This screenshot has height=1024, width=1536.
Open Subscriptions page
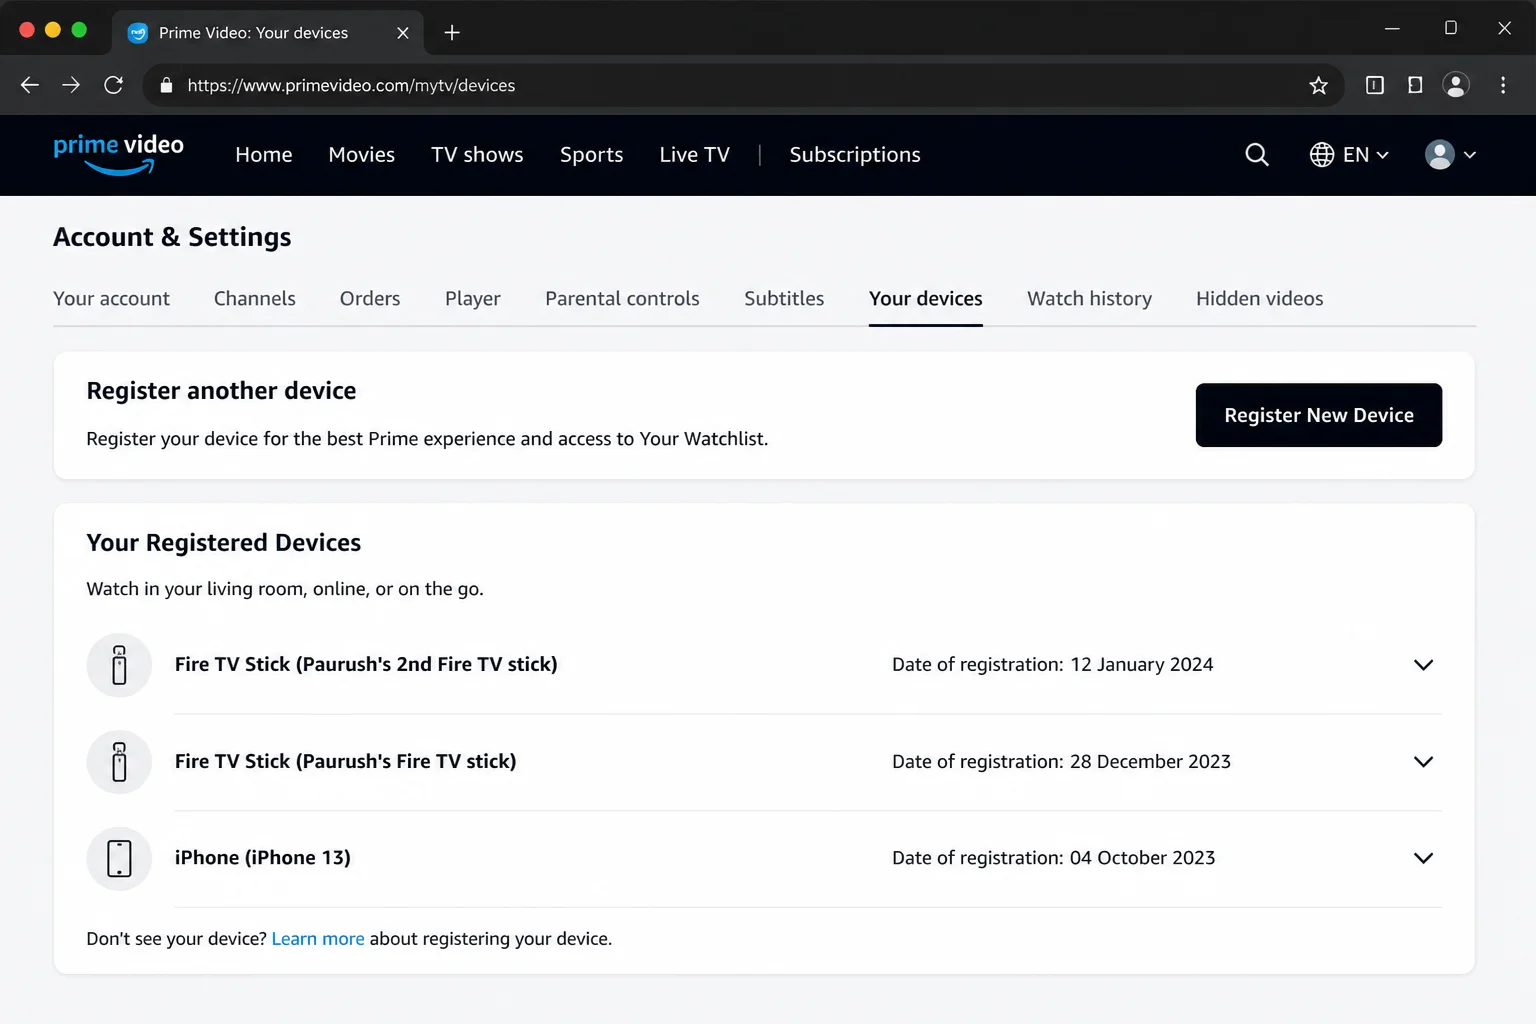tap(855, 155)
